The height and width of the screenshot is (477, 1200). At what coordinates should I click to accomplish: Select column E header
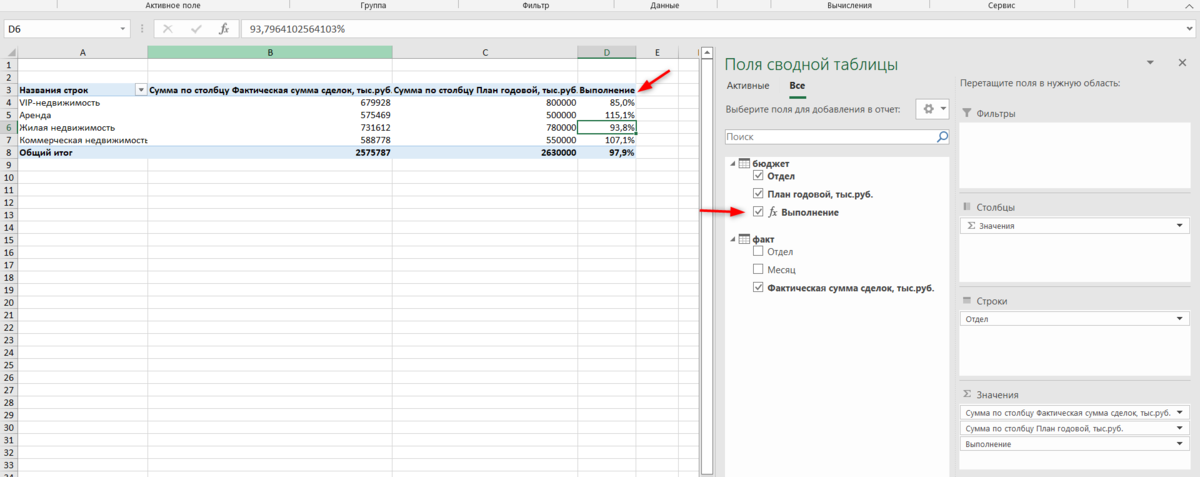click(x=657, y=52)
